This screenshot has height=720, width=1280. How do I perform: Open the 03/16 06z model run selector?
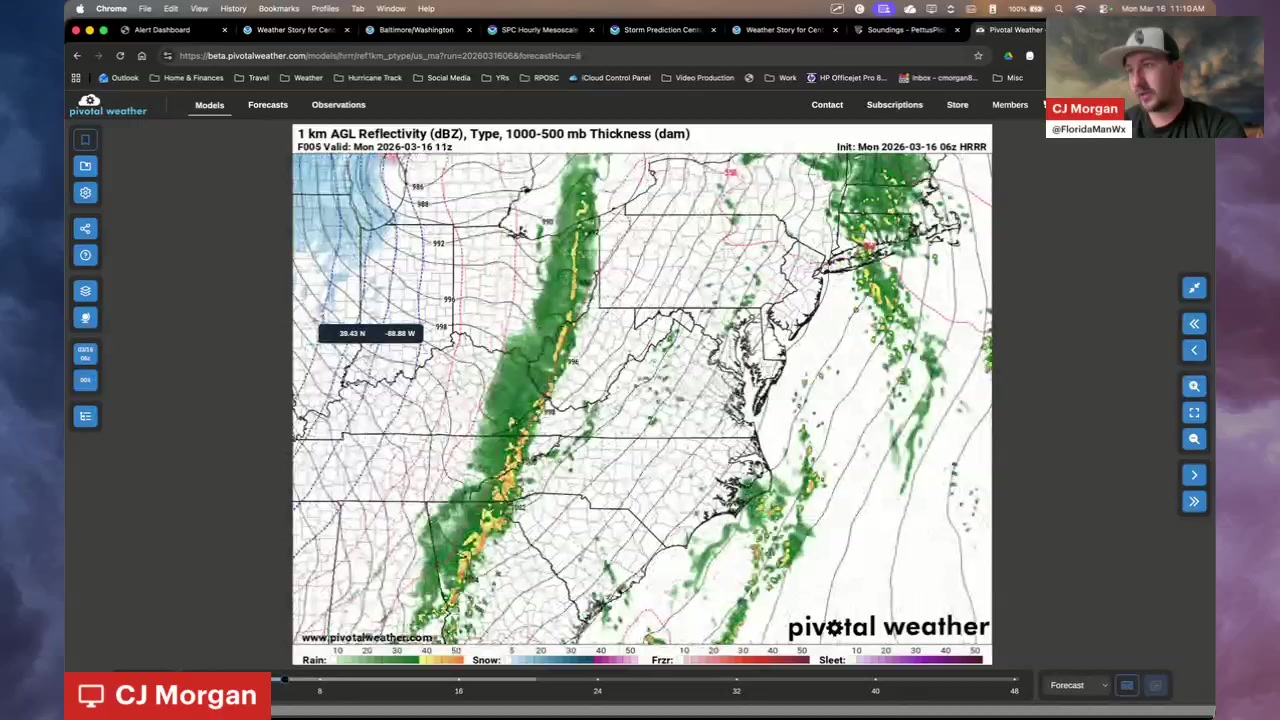coord(85,354)
